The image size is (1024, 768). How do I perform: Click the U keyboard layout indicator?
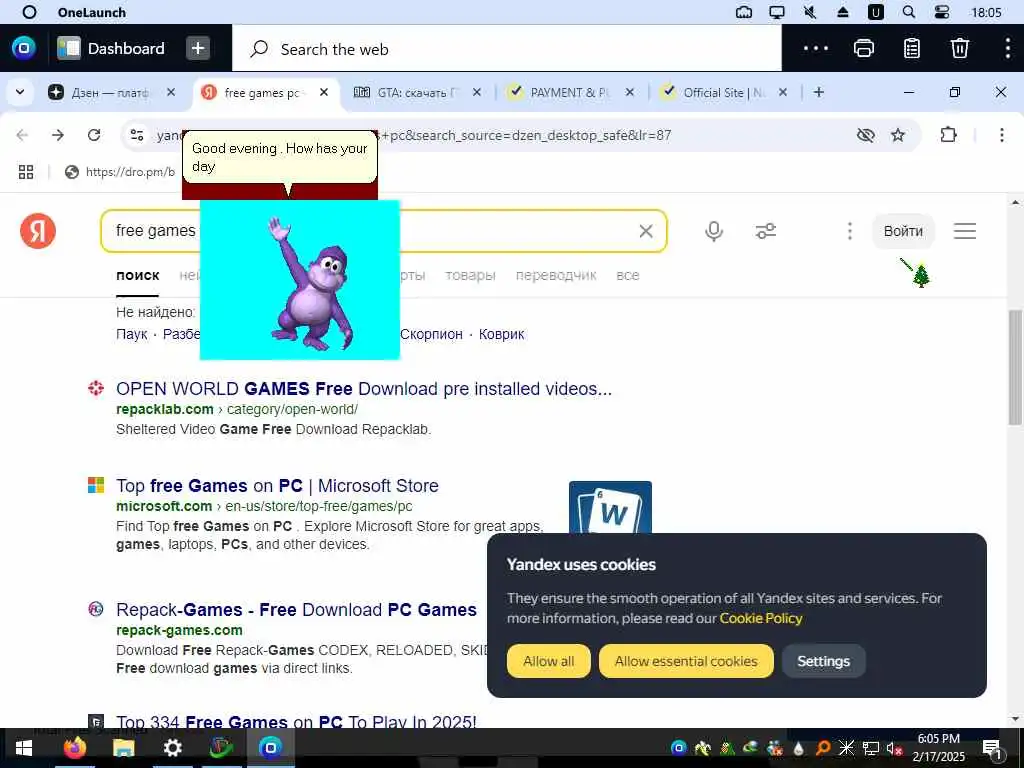(x=876, y=12)
